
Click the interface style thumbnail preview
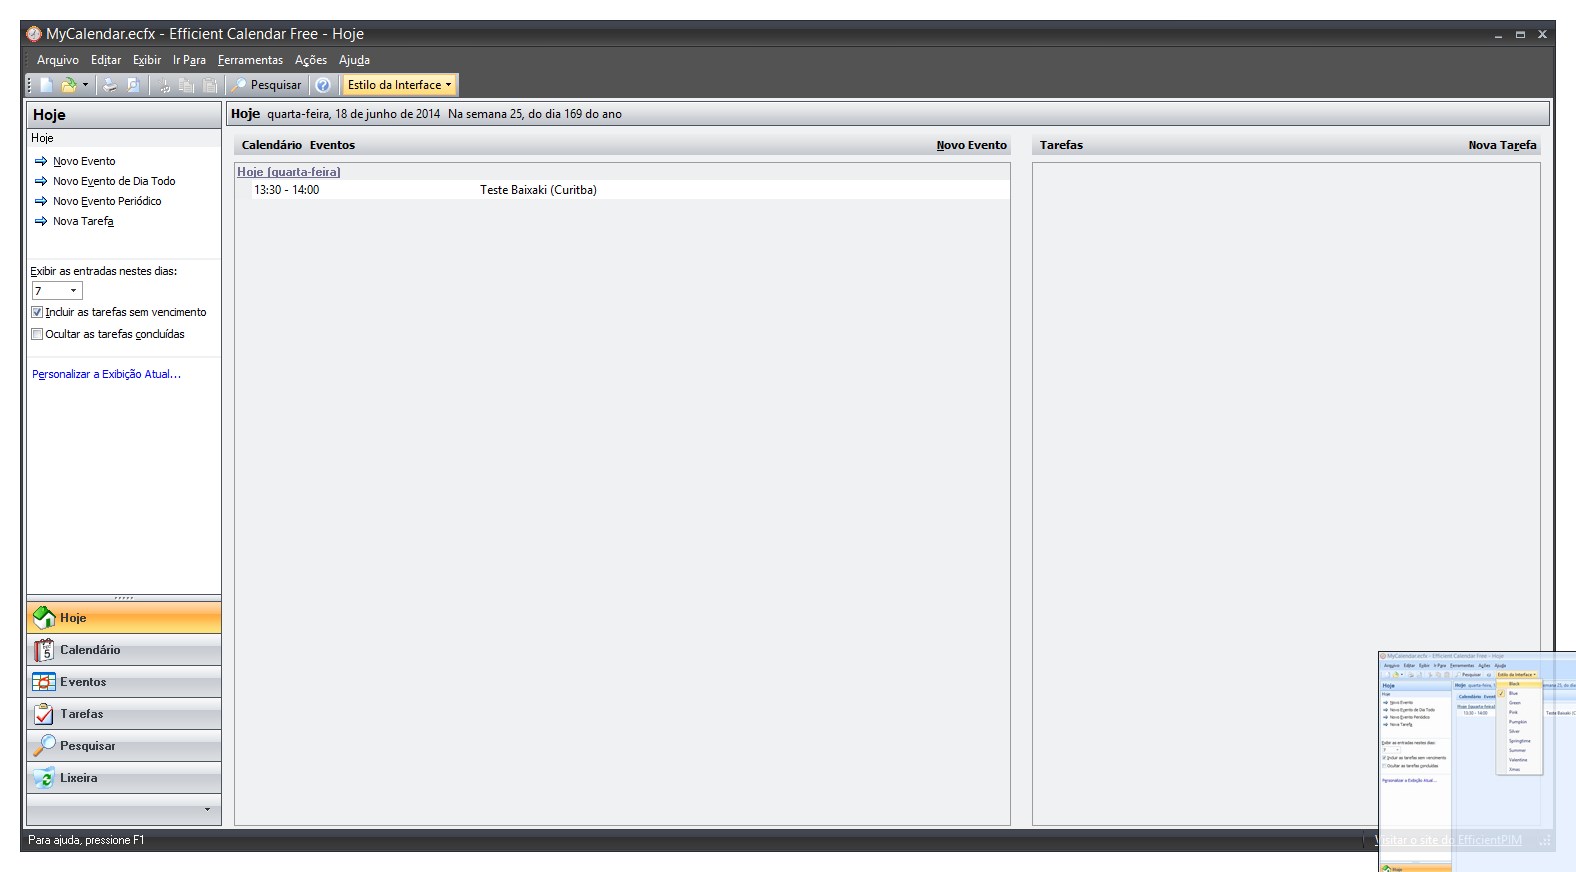click(x=1477, y=762)
